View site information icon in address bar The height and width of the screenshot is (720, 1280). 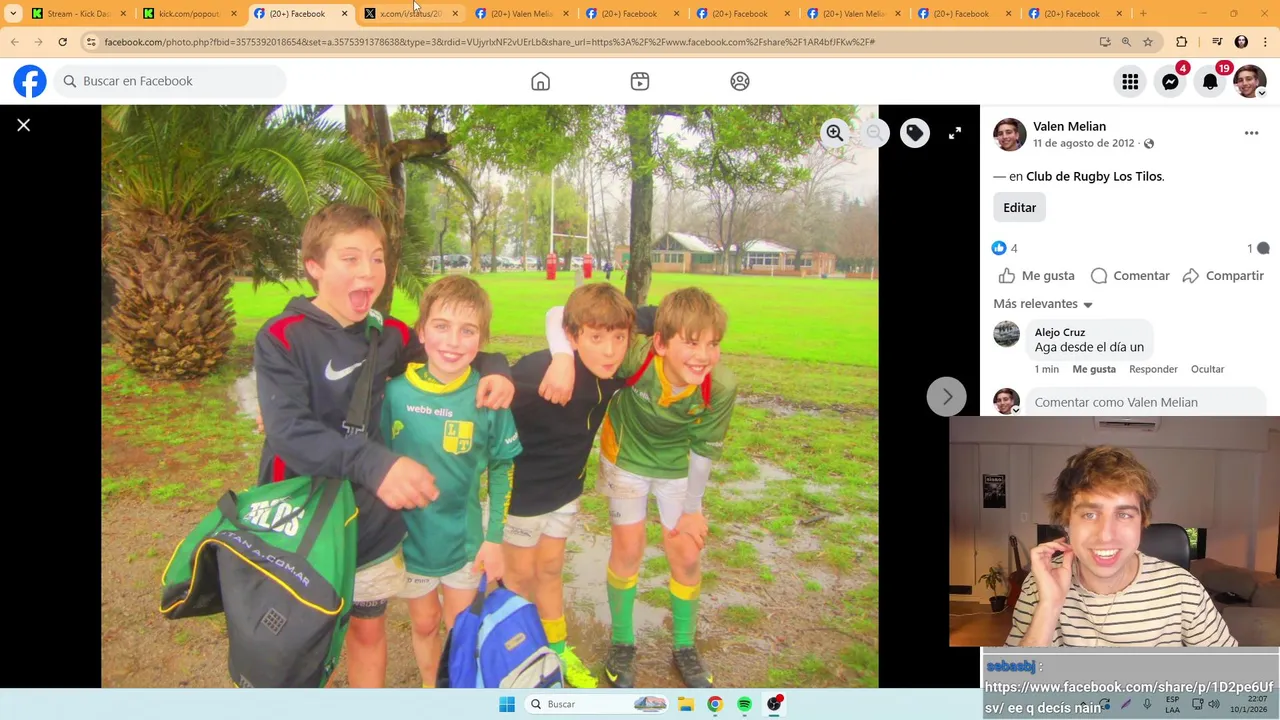(91, 42)
